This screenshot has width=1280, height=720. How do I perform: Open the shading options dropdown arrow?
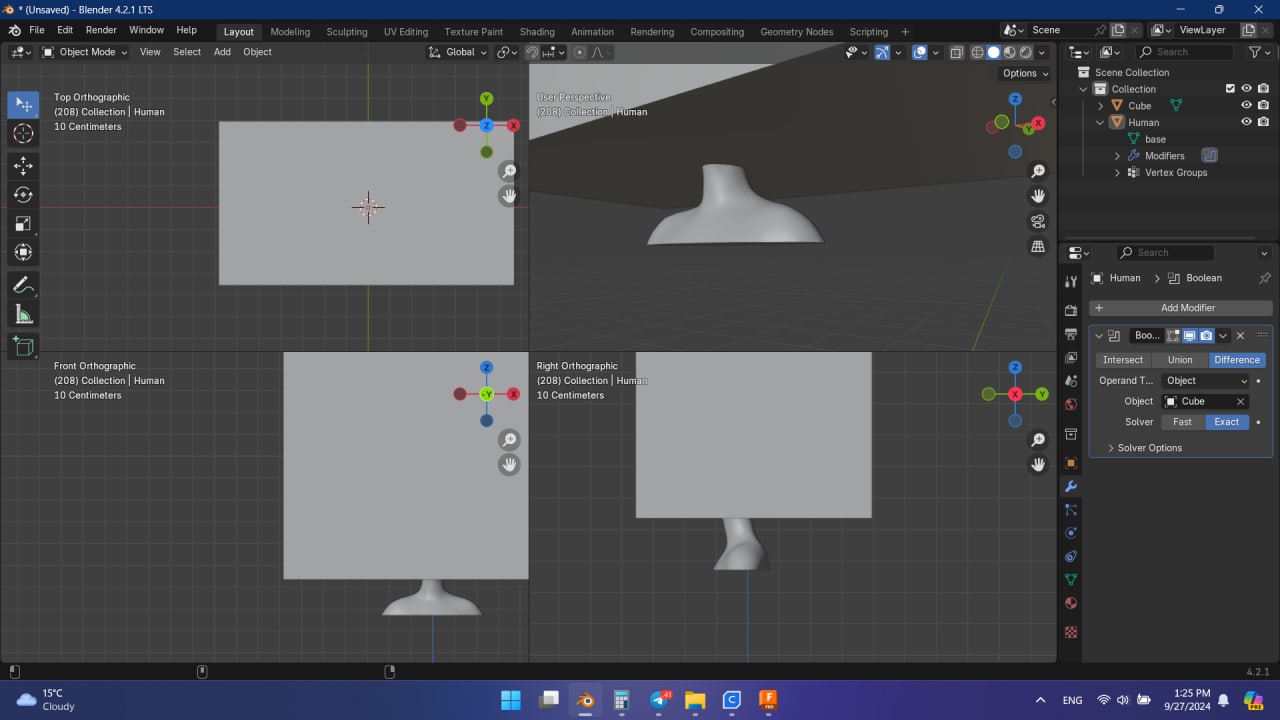click(1043, 52)
